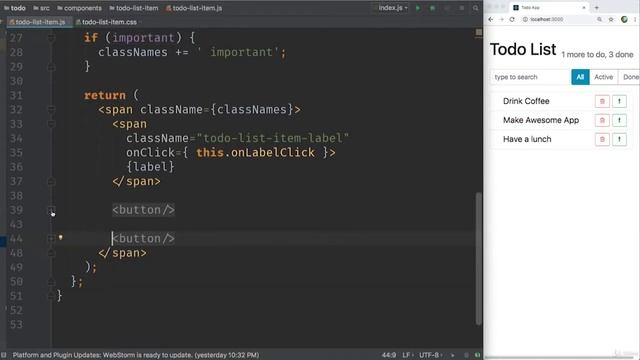Click the todo-list-item folder breadcrumb
The height and width of the screenshot is (360, 640).
[134, 8]
